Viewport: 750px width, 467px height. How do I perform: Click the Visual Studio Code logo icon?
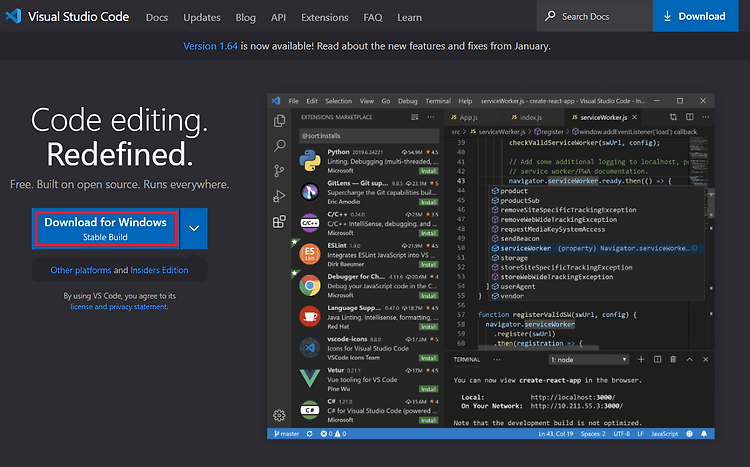click(13, 16)
